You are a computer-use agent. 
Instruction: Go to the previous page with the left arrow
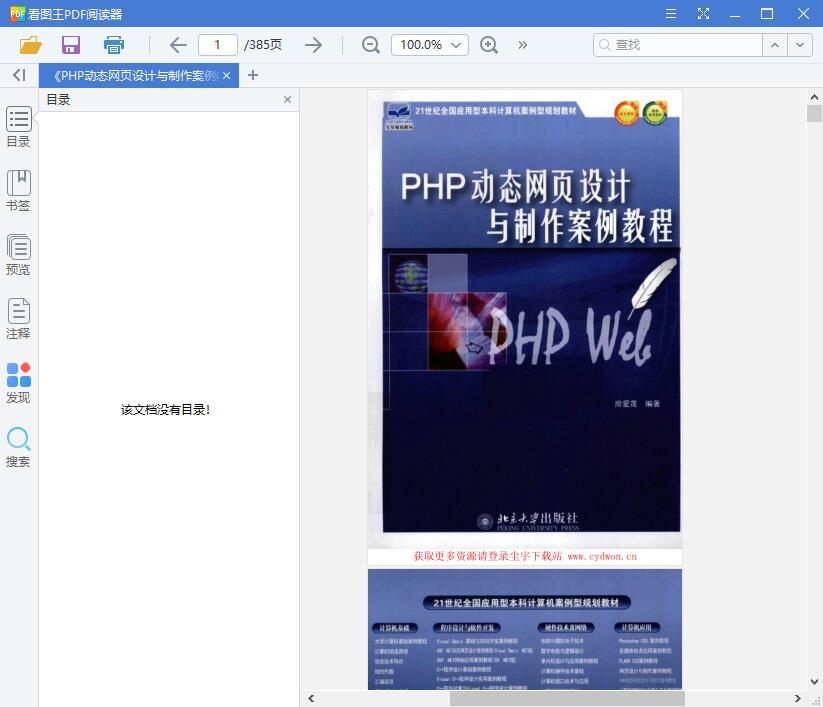point(178,45)
